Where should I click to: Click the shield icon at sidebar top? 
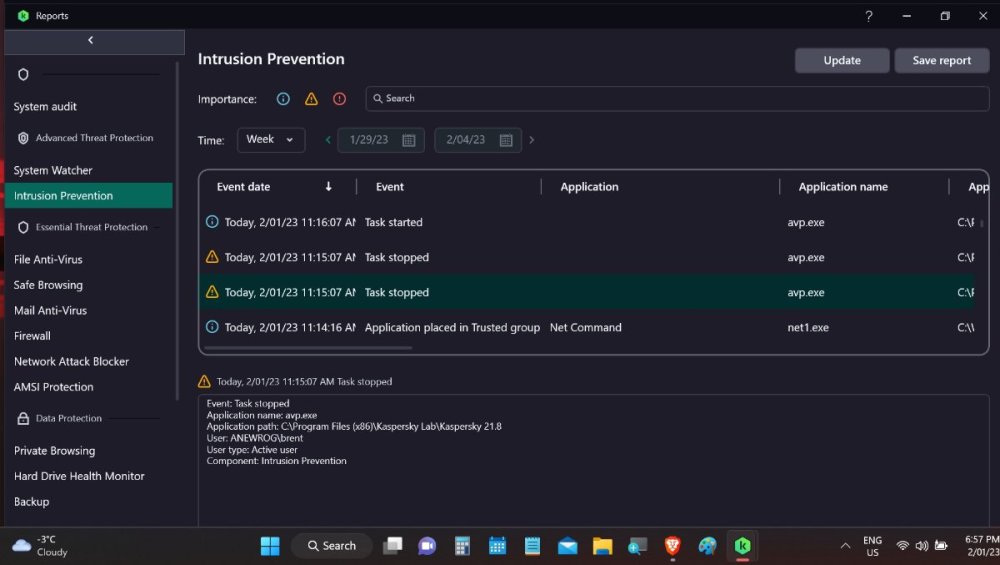click(24, 75)
